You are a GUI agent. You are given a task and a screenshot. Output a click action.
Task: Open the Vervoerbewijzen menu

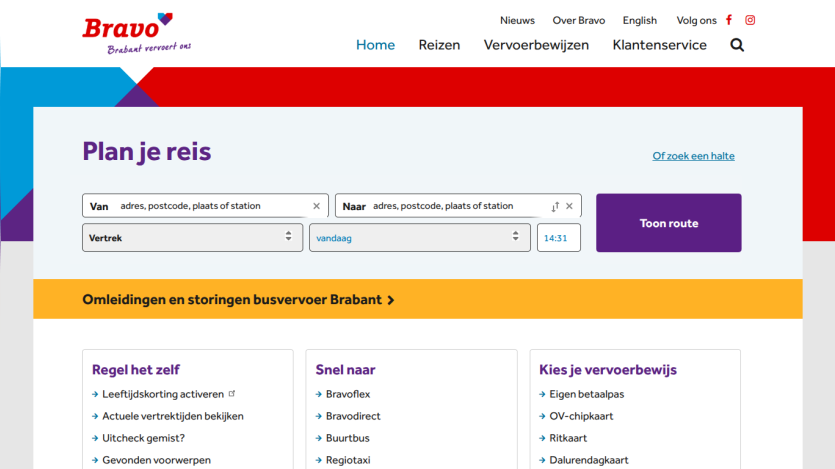pyautogui.click(x=536, y=45)
